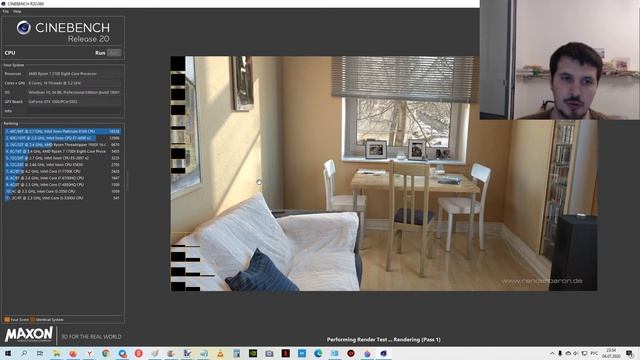The width and height of the screenshot is (640, 360).
Task: Select the Intel Xeon Platinum 8168 ranking row
Action: [63, 131]
